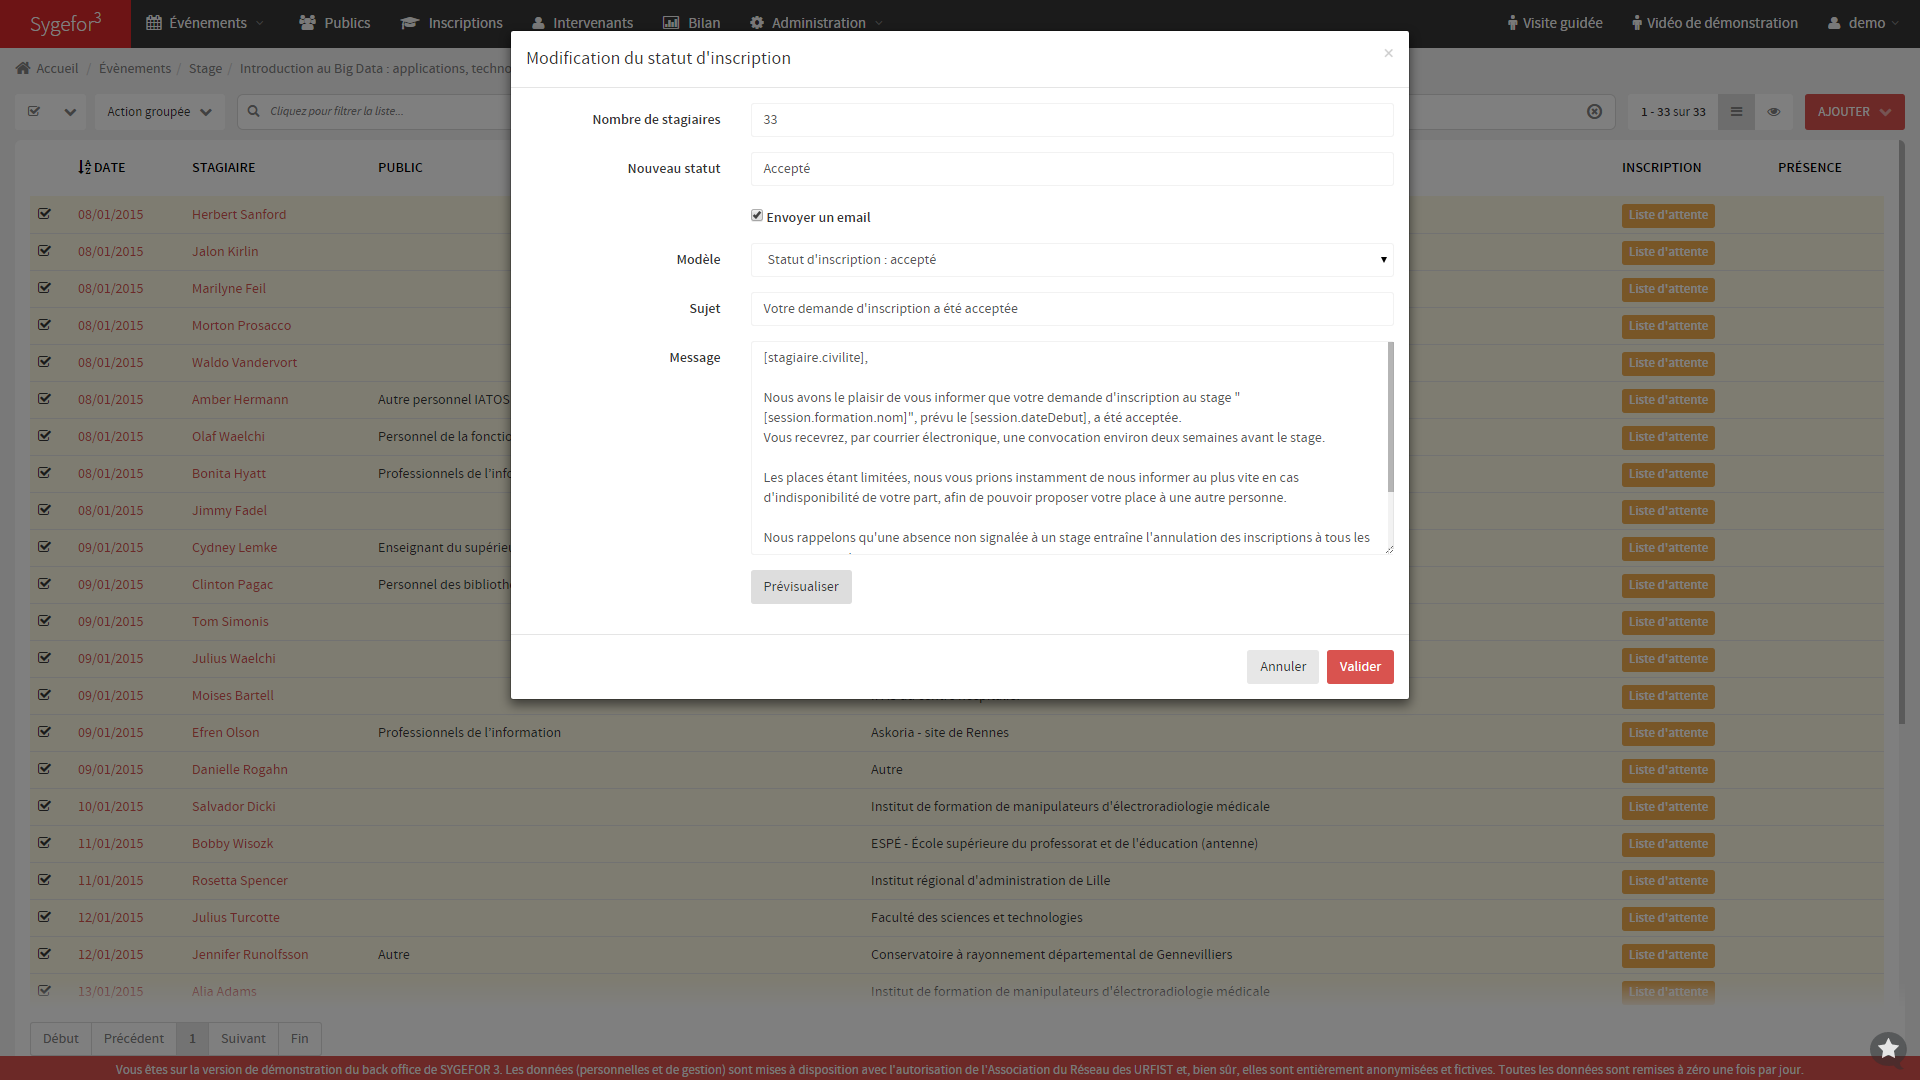
Task: Click the filter search magnifier icon
Action: coord(253,112)
